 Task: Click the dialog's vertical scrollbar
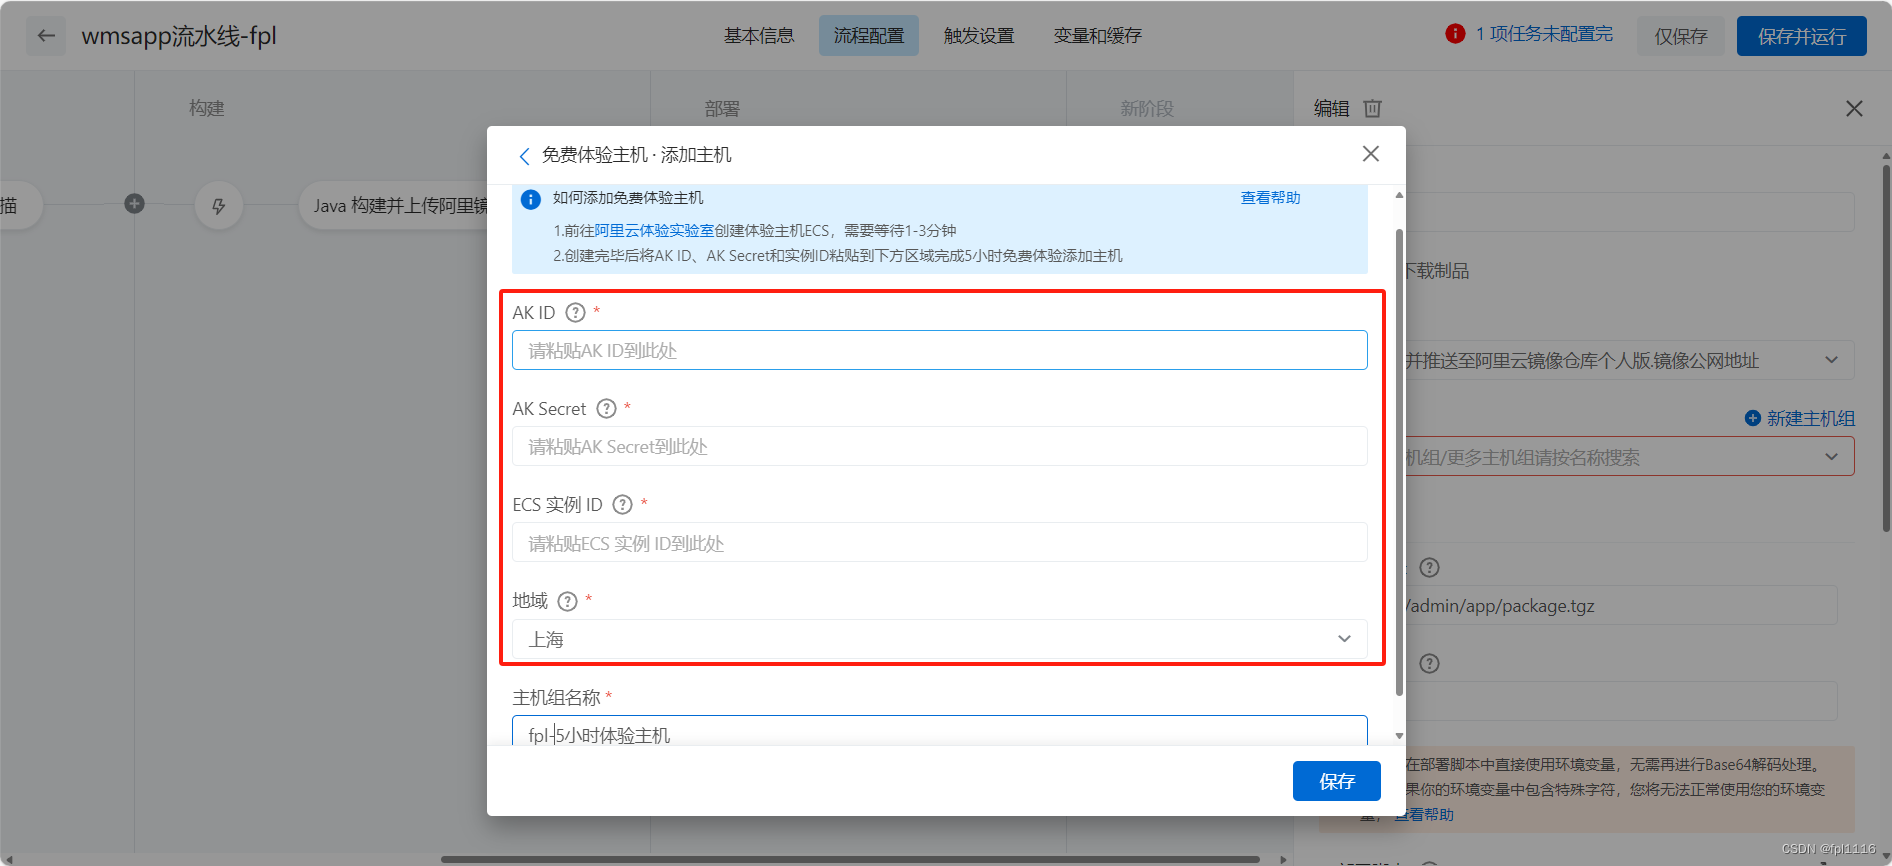tap(1399, 462)
